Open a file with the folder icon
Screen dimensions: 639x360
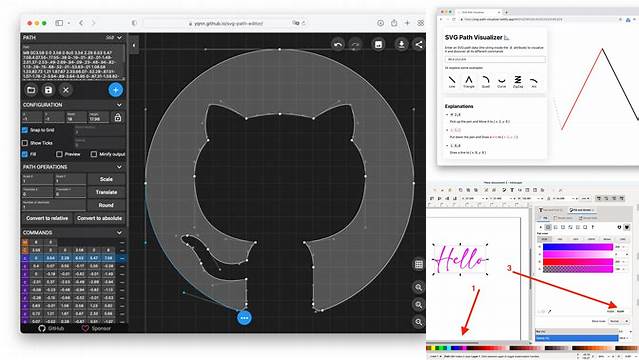(31, 90)
